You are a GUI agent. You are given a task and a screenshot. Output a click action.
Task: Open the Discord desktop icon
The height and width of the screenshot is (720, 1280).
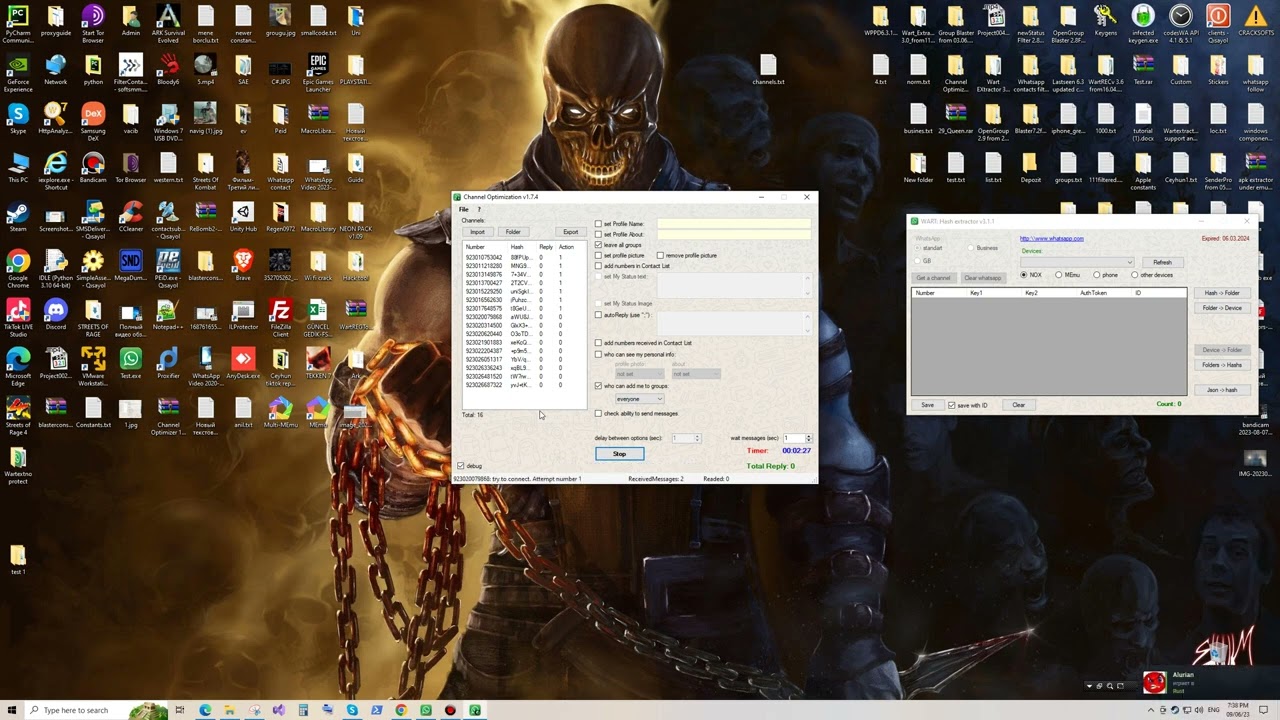[x=55, y=314]
